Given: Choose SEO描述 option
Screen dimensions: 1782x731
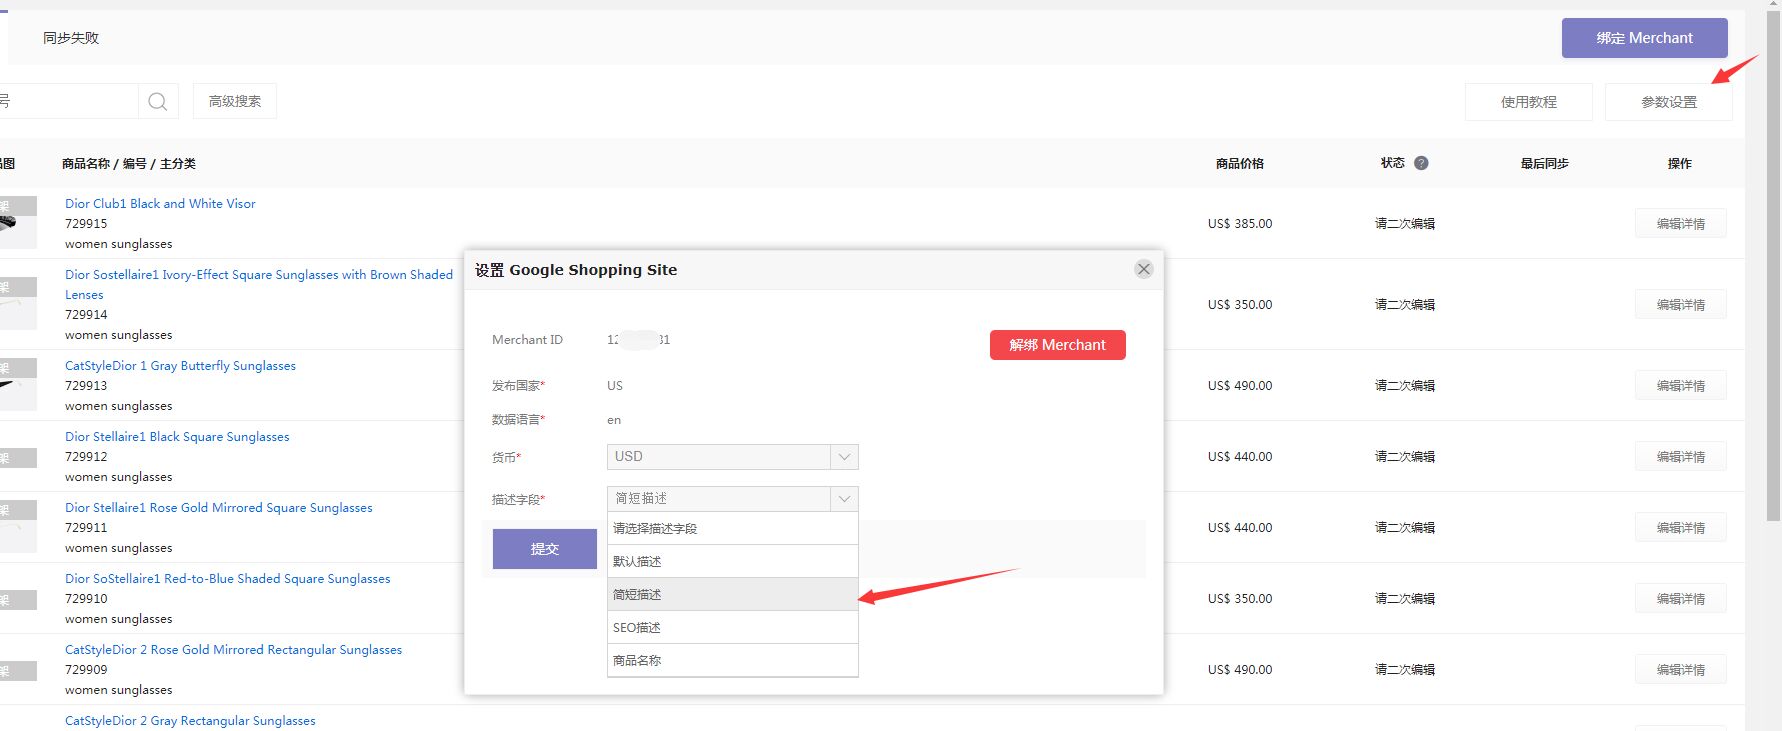Looking at the screenshot, I should 732,627.
